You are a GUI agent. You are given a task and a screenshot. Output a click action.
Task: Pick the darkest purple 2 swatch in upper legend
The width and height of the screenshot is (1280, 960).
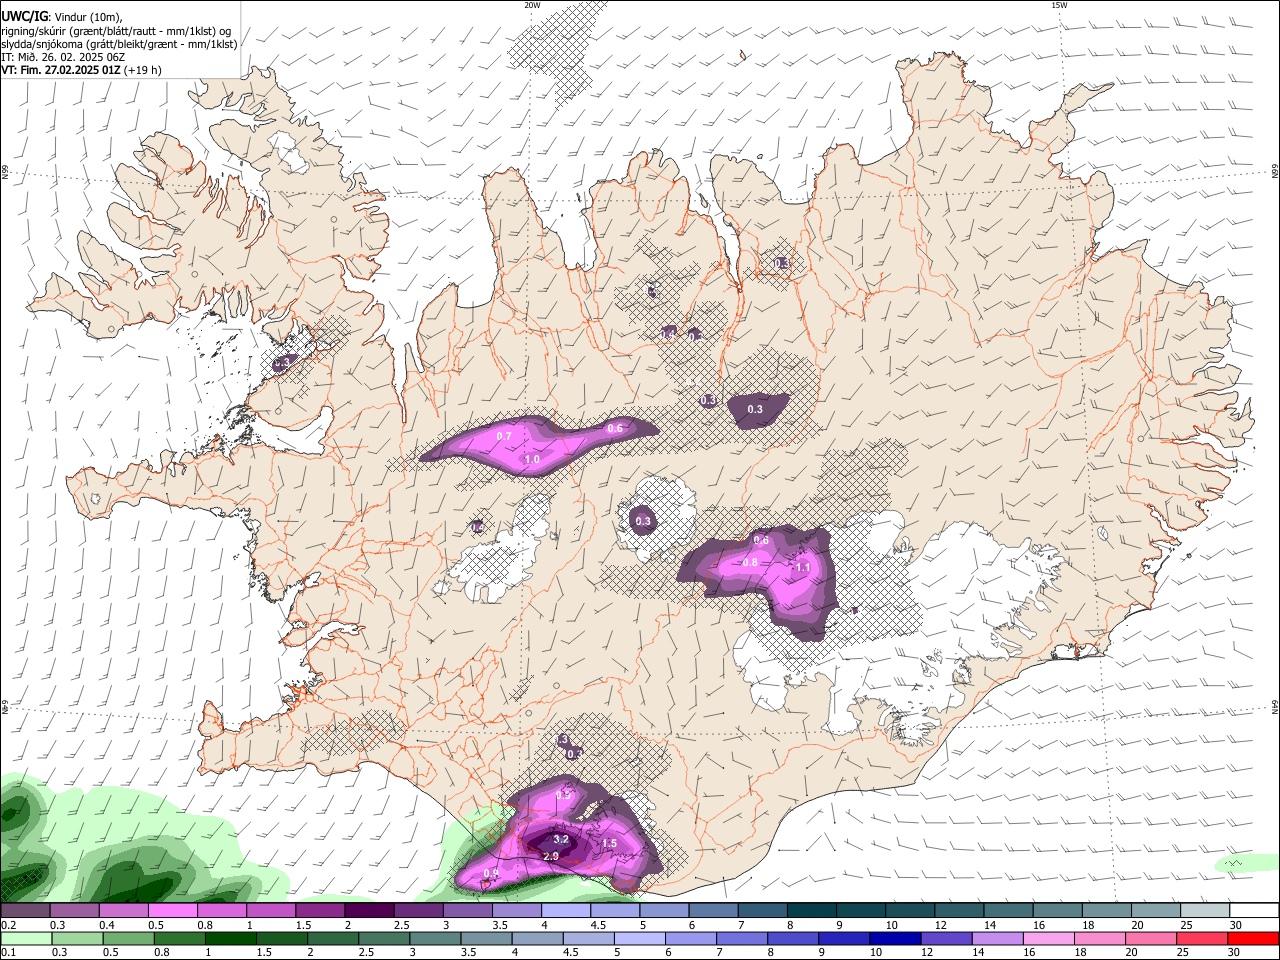point(369,911)
